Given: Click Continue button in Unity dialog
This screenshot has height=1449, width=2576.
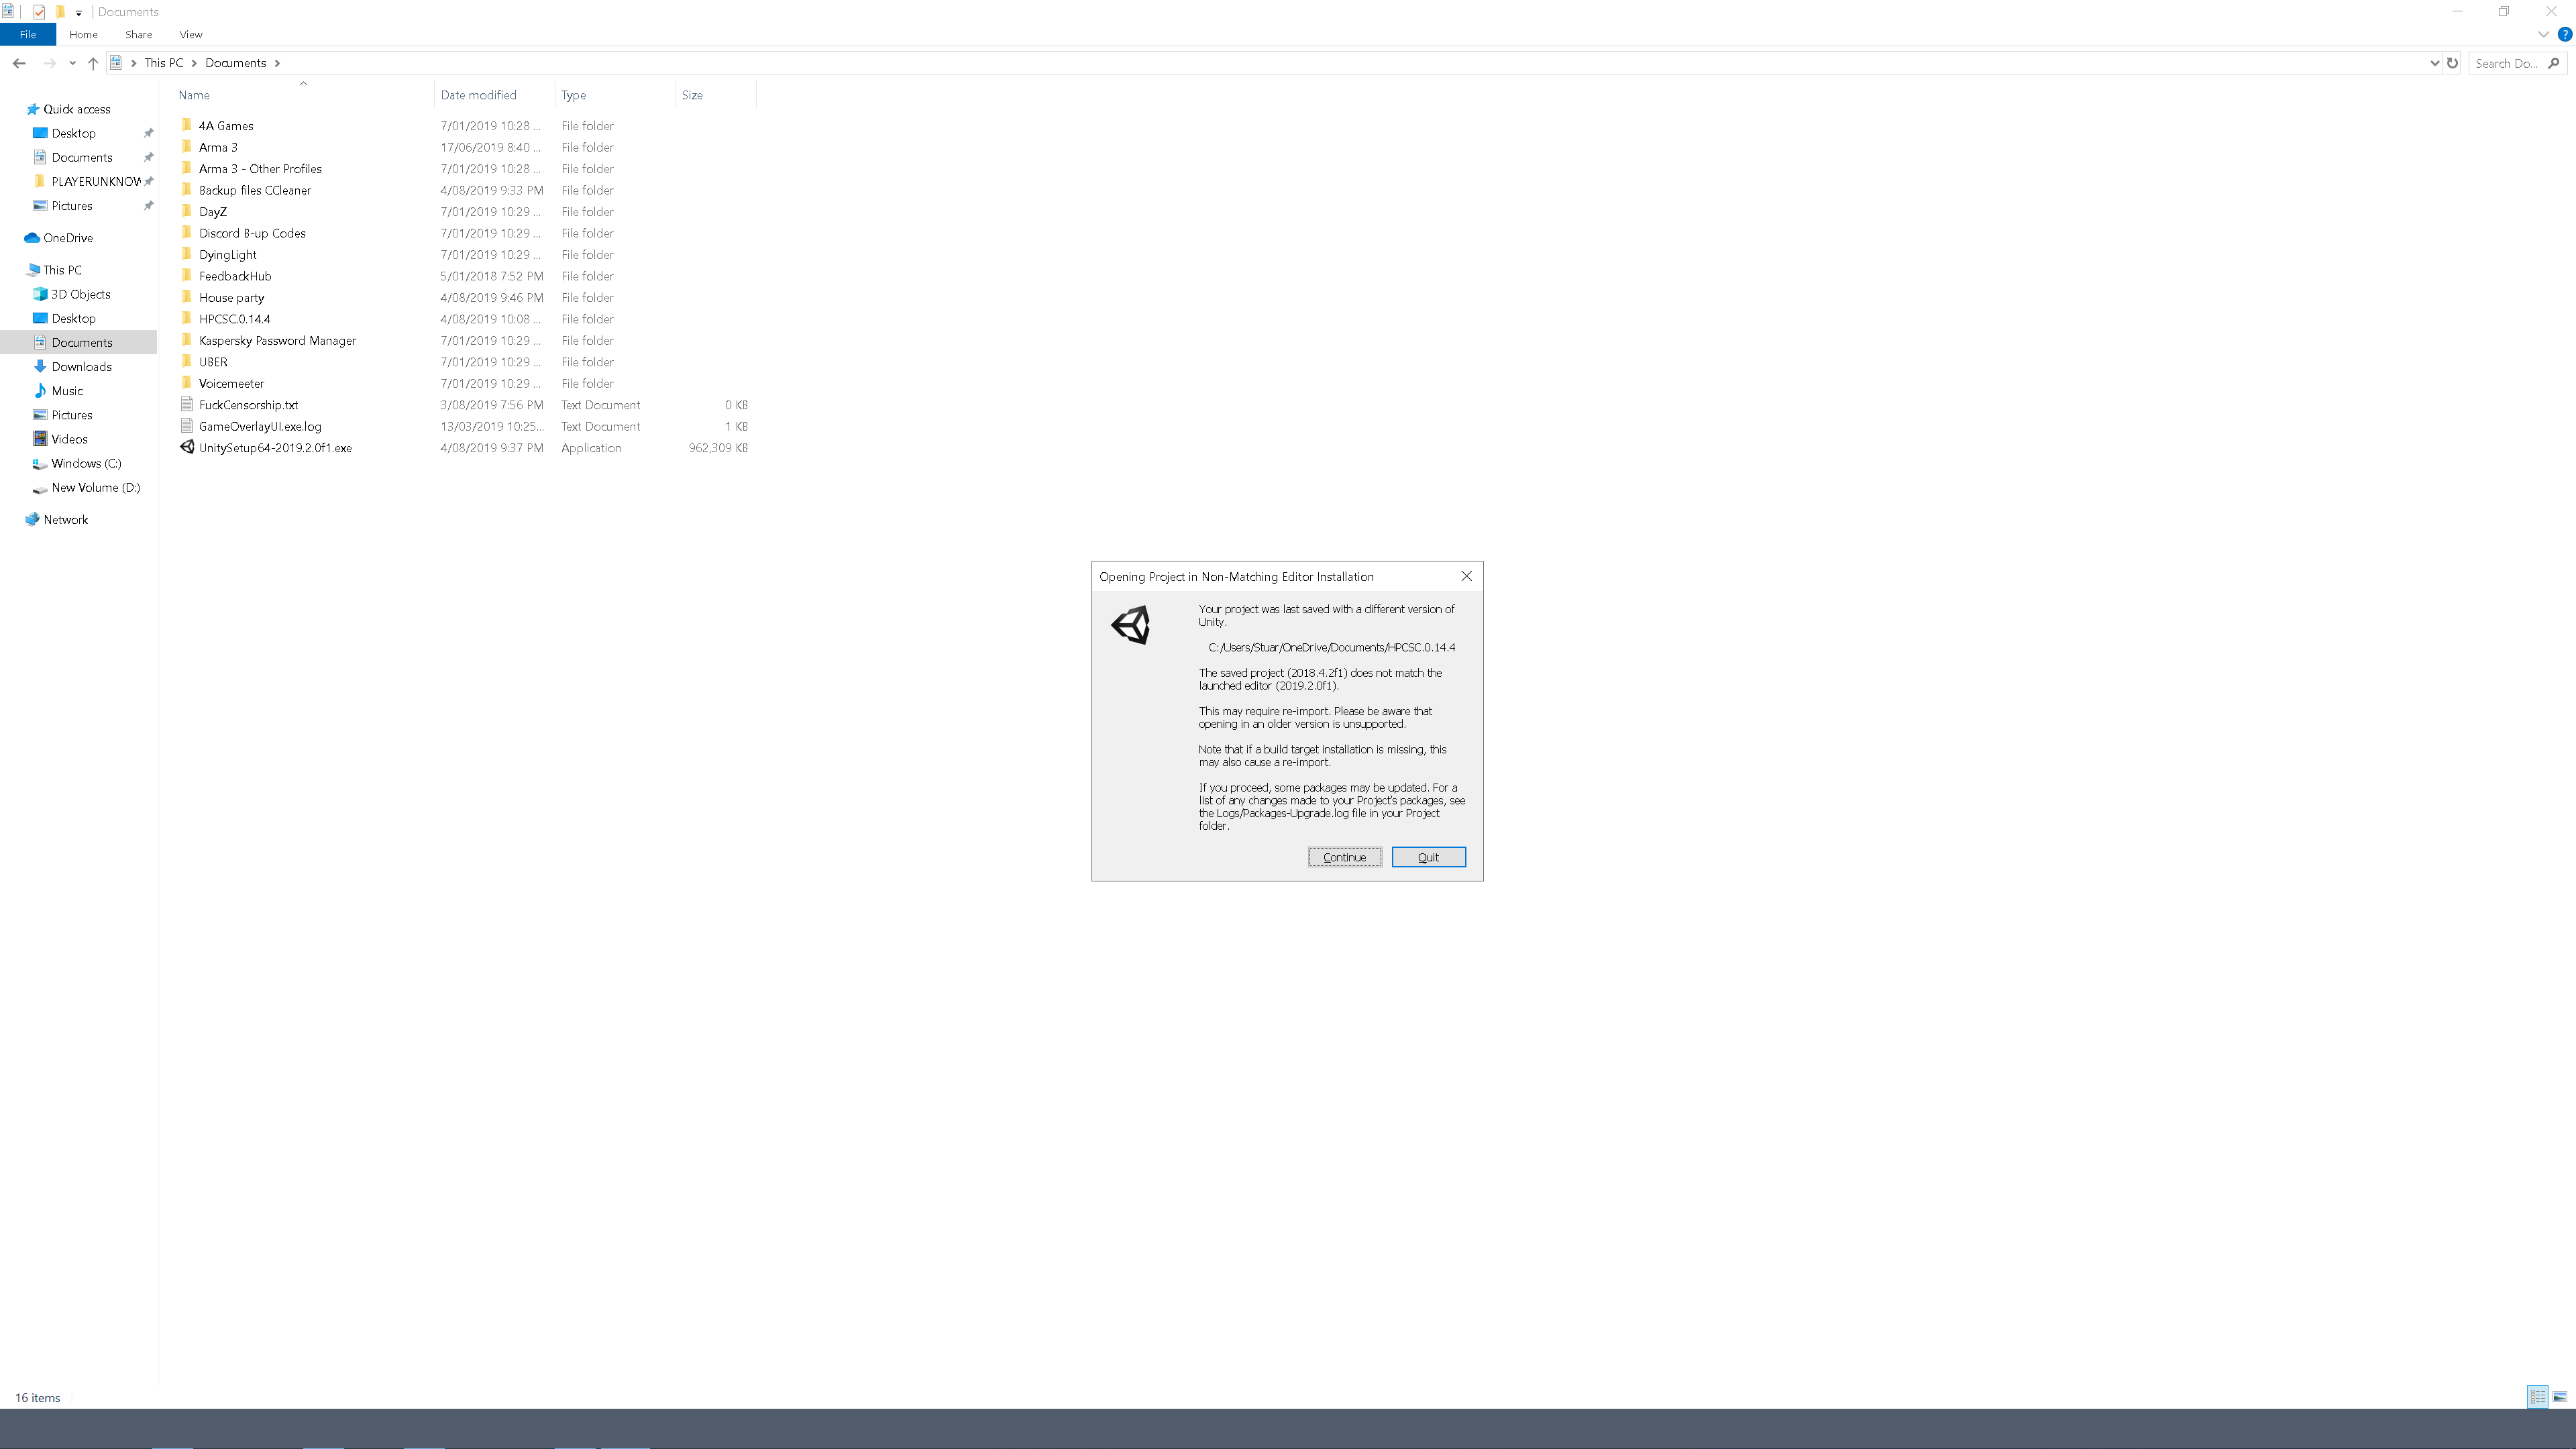Looking at the screenshot, I should [x=1344, y=856].
